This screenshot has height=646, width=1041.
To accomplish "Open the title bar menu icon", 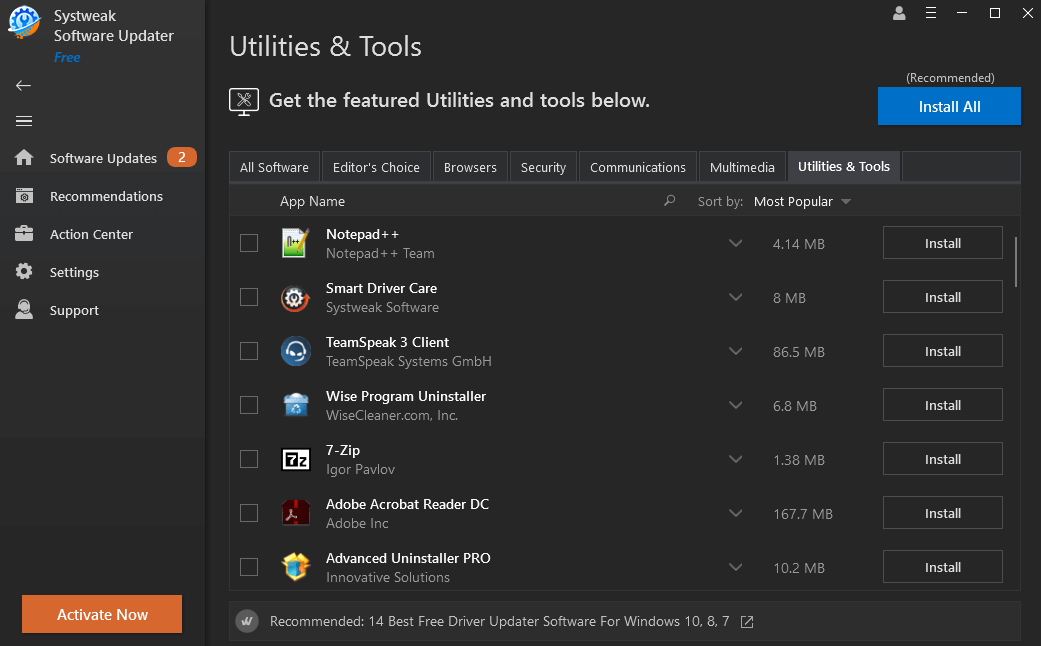I will [931, 13].
